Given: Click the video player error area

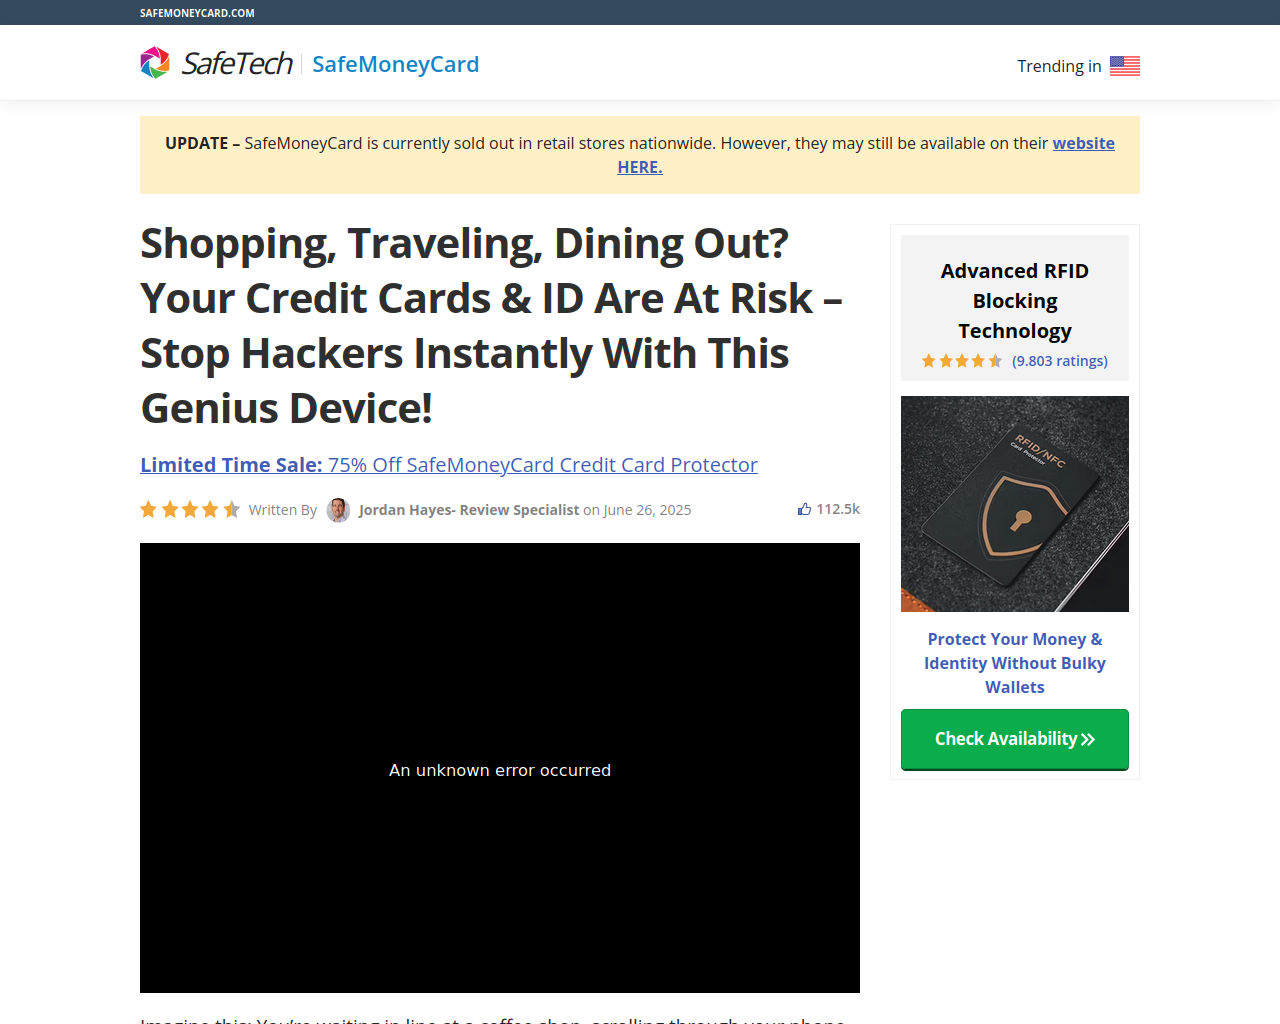Looking at the screenshot, I should (x=500, y=768).
